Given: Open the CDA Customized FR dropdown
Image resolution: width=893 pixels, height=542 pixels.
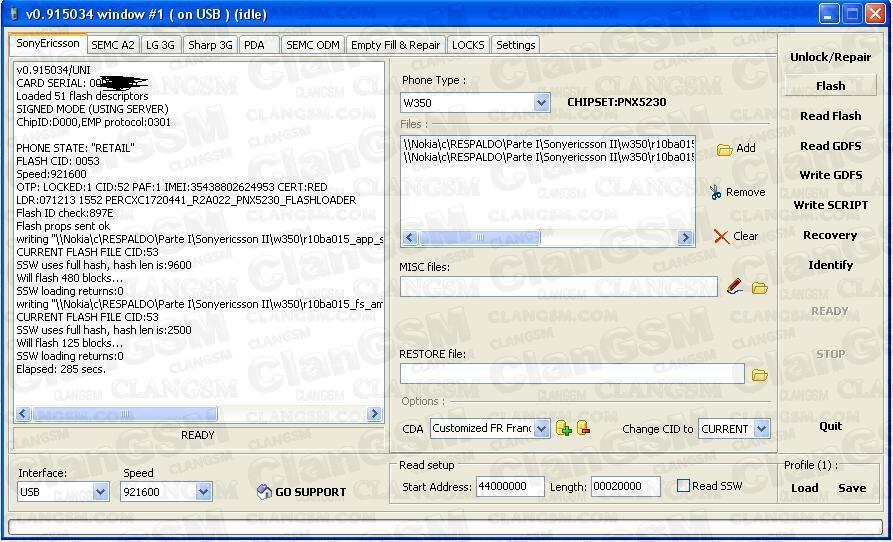Looking at the screenshot, I should pyautogui.click(x=542, y=428).
